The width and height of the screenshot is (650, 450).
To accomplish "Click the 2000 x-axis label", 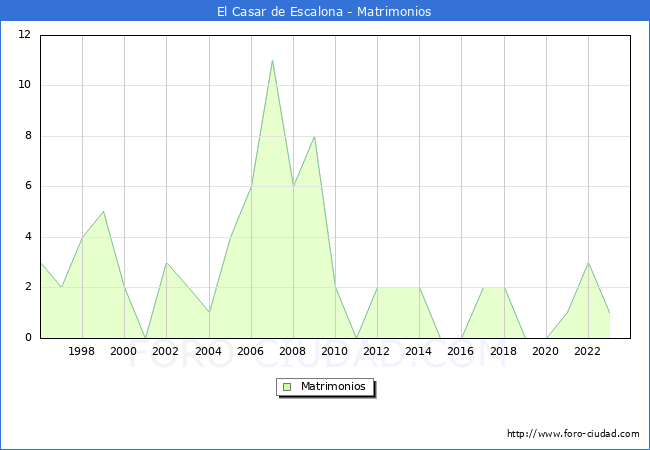I will click(x=124, y=351).
